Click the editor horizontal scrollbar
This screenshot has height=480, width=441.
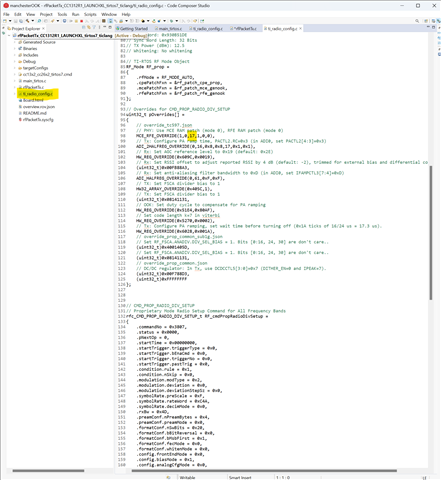coord(264,471)
